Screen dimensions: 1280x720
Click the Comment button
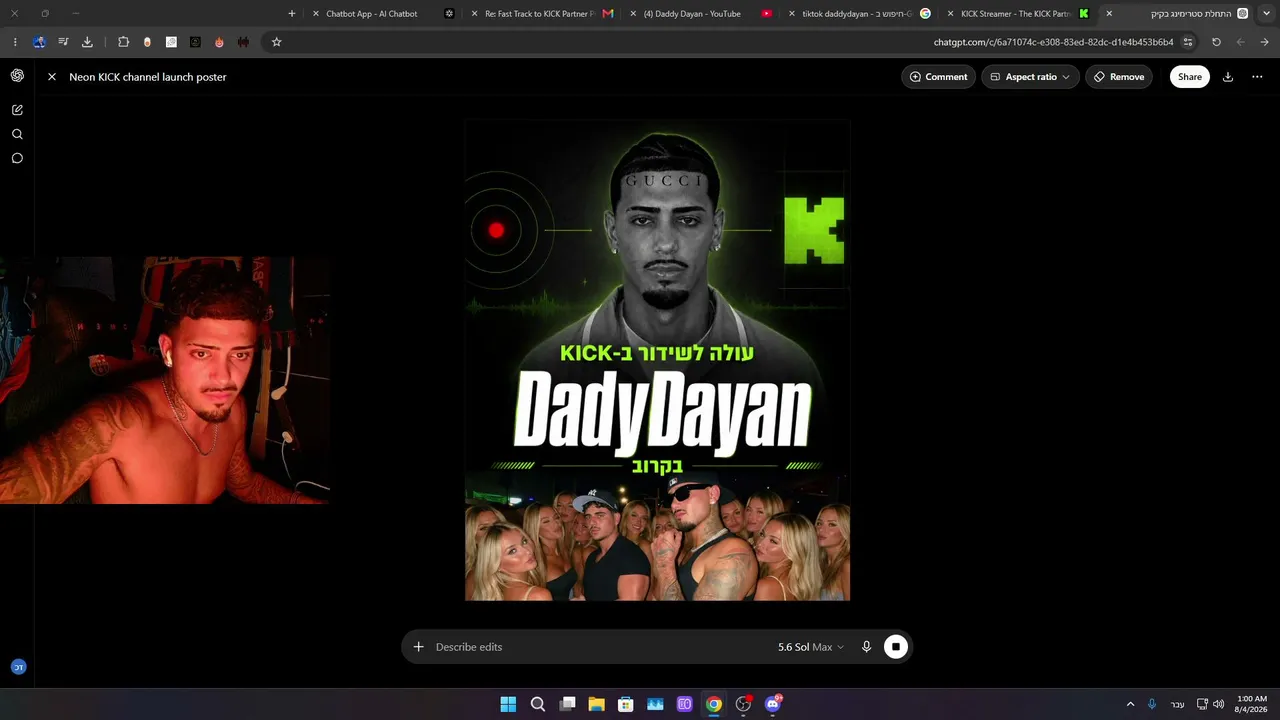click(938, 77)
